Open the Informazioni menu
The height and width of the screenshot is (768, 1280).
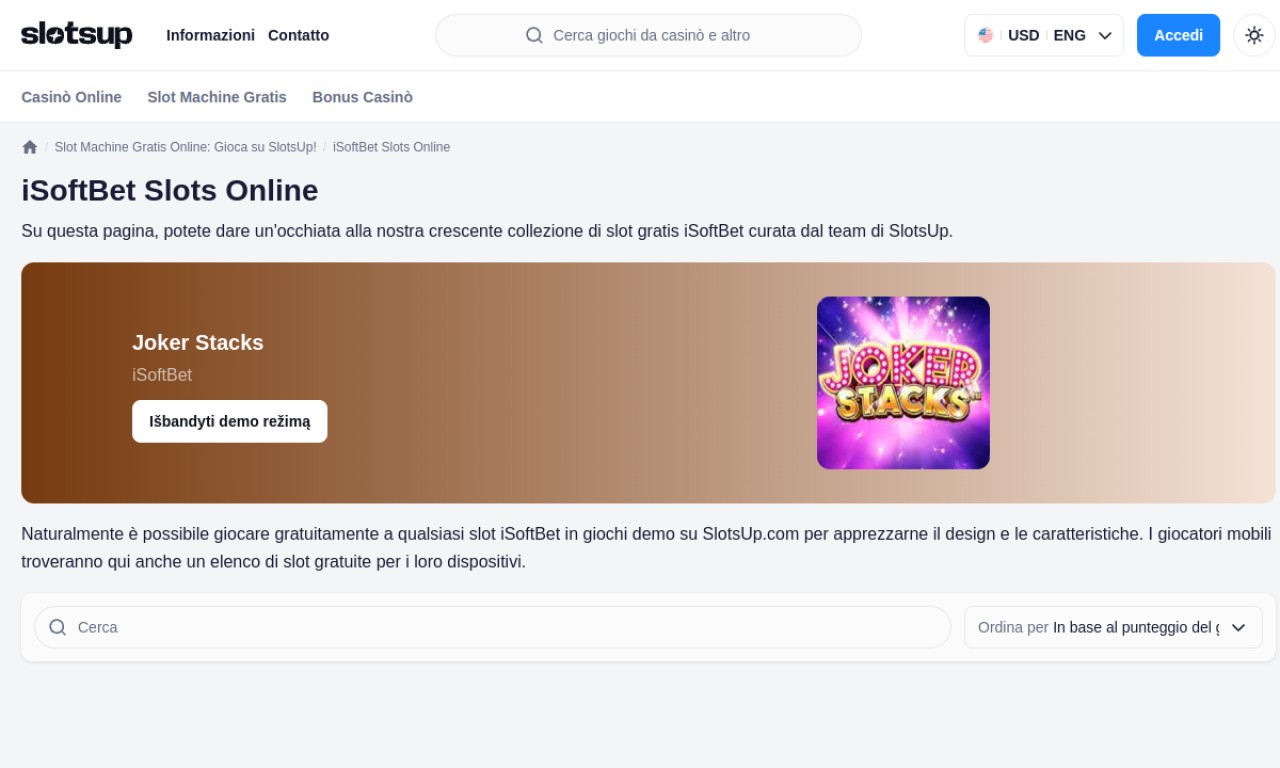tap(210, 35)
